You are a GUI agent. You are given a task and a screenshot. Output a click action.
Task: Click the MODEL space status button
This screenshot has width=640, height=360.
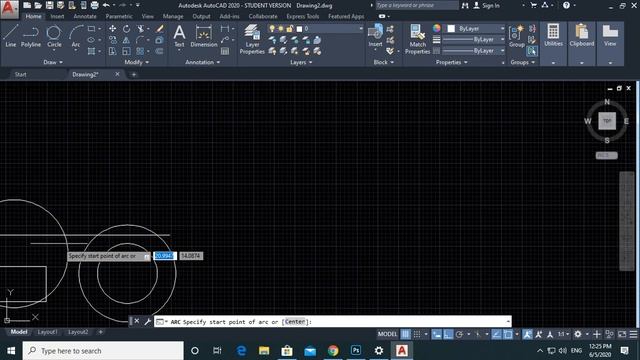coord(387,334)
